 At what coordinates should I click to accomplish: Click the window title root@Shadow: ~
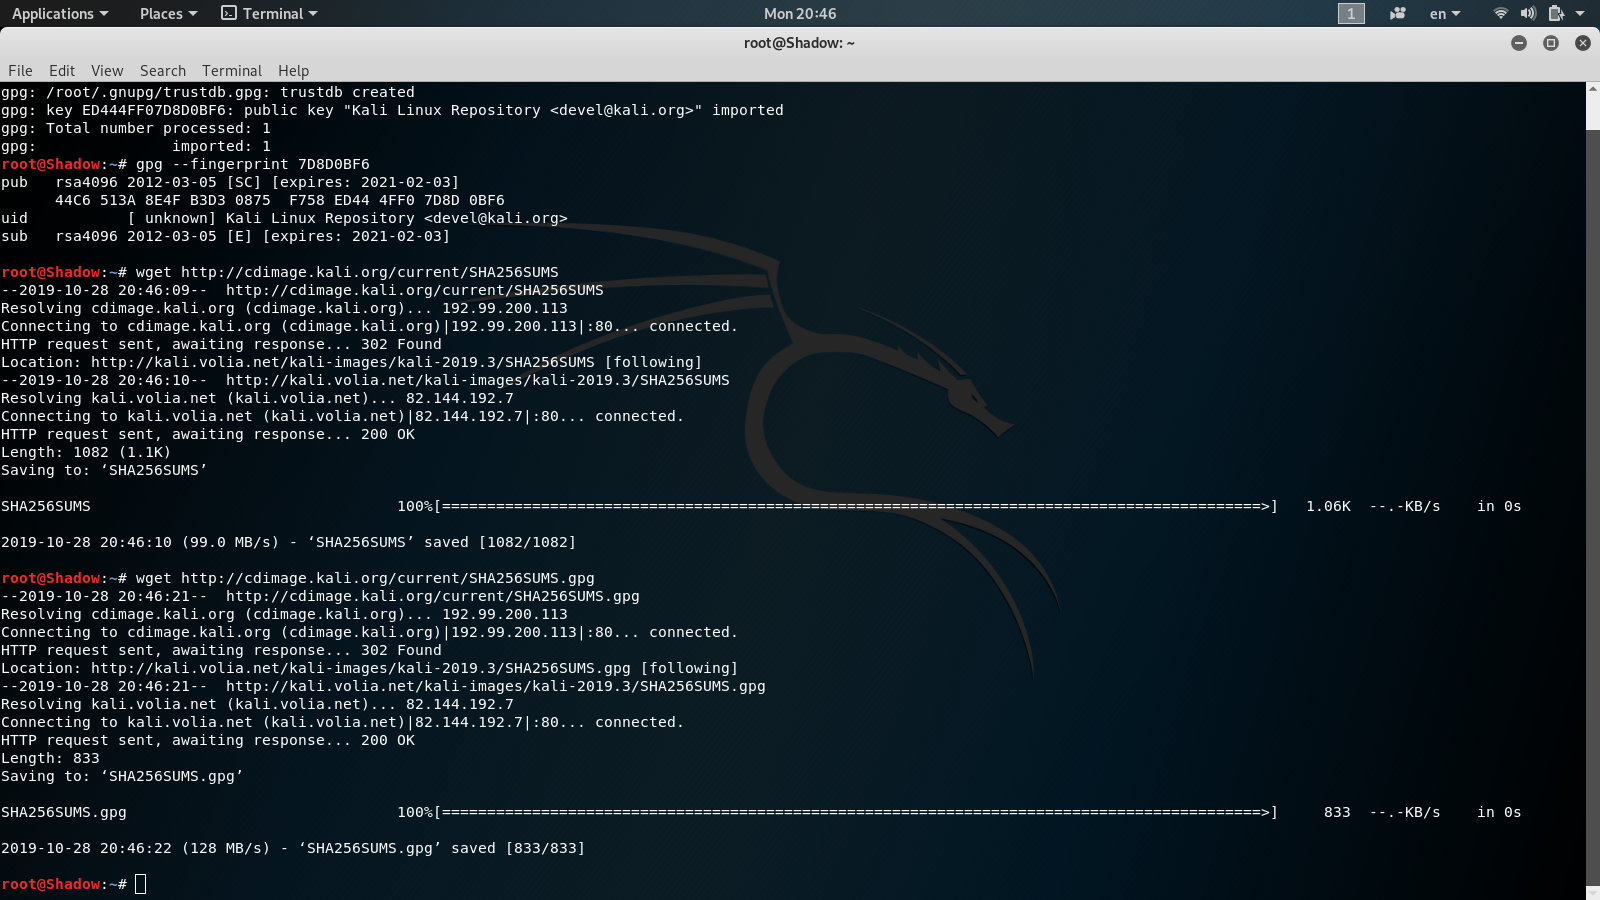pyautogui.click(x=799, y=43)
